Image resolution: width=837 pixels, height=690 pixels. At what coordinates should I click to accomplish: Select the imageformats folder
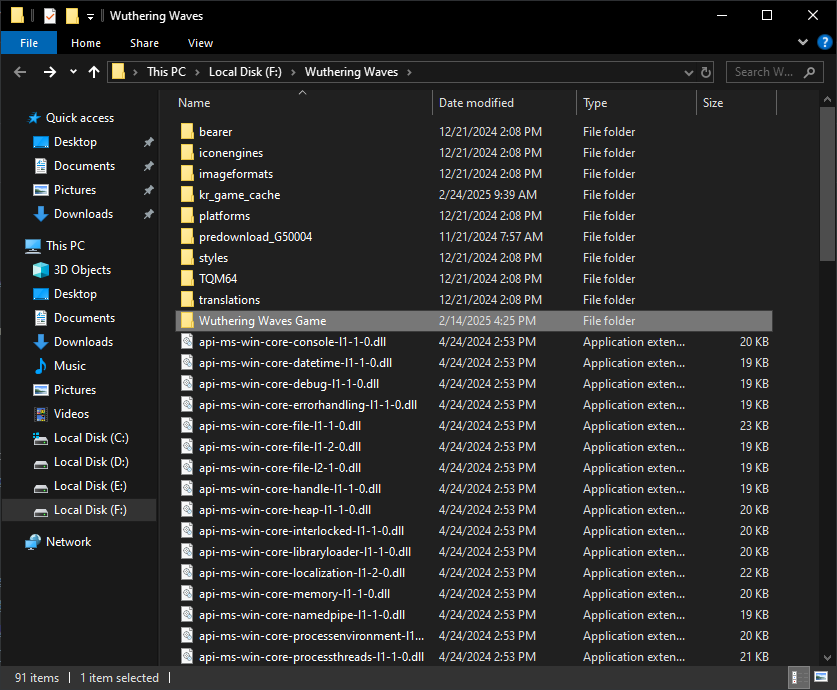click(x=235, y=174)
